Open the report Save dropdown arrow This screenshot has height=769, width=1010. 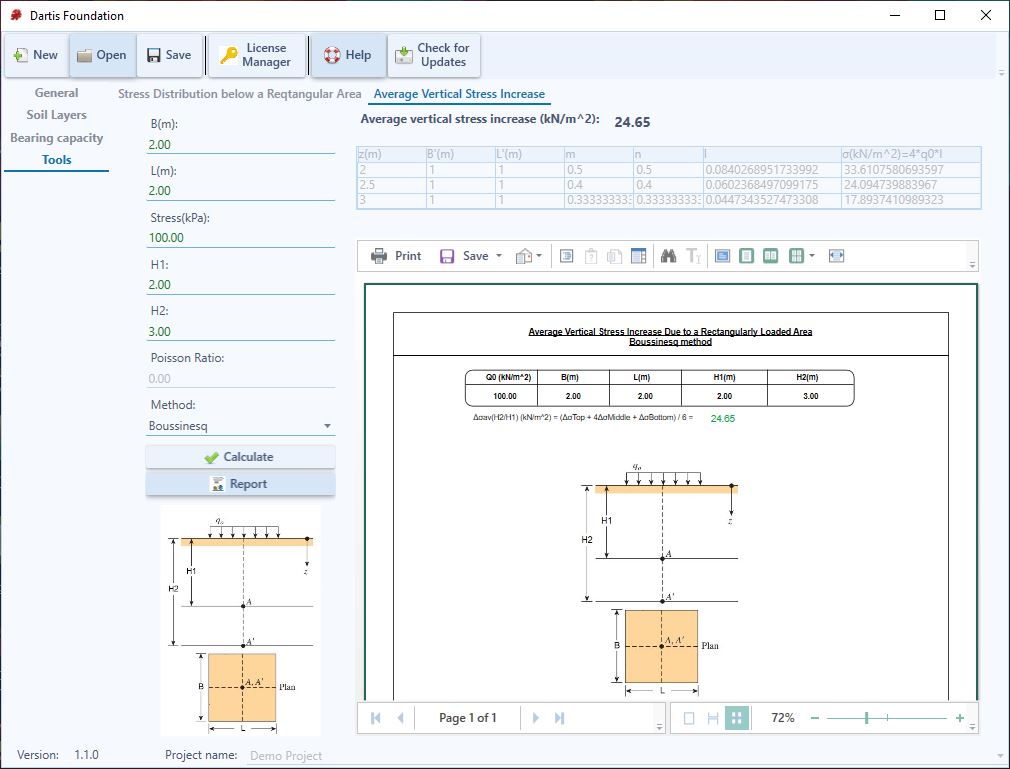point(499,256)
